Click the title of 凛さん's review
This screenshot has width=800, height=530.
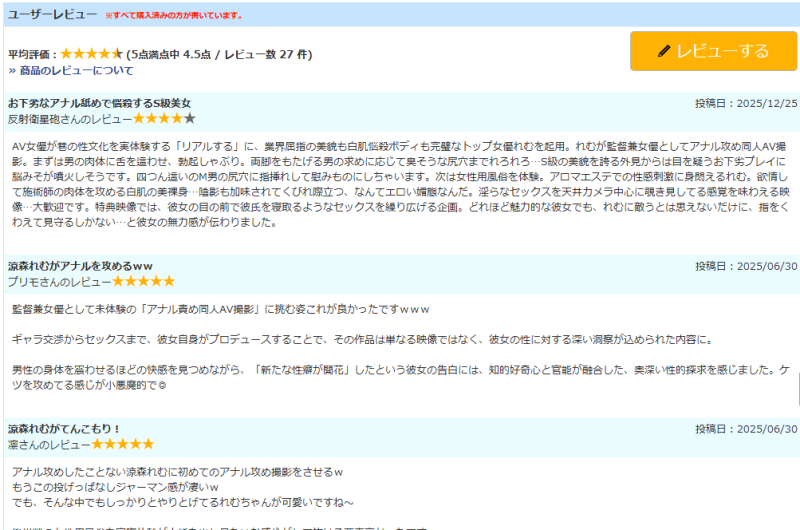[64, 428]
